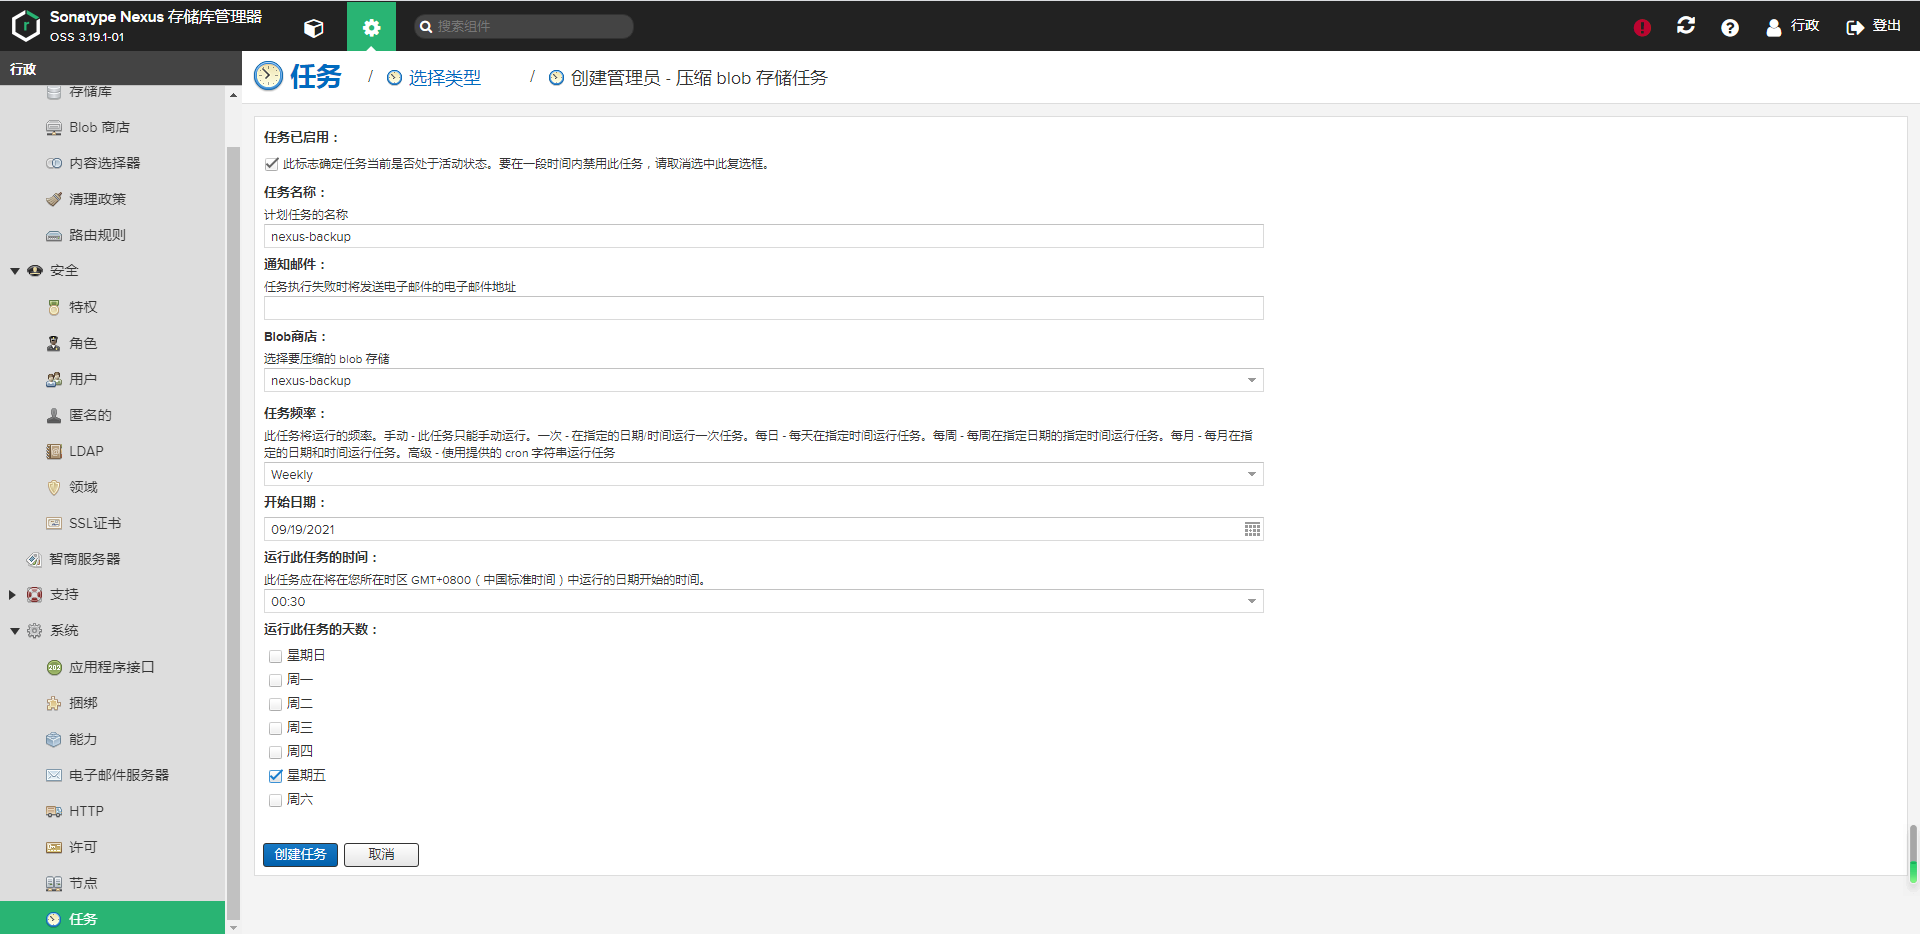This screenshot has height=934, width=1920.
Task: Check the 周二 checkbox
Action: (x=275, y=704)
